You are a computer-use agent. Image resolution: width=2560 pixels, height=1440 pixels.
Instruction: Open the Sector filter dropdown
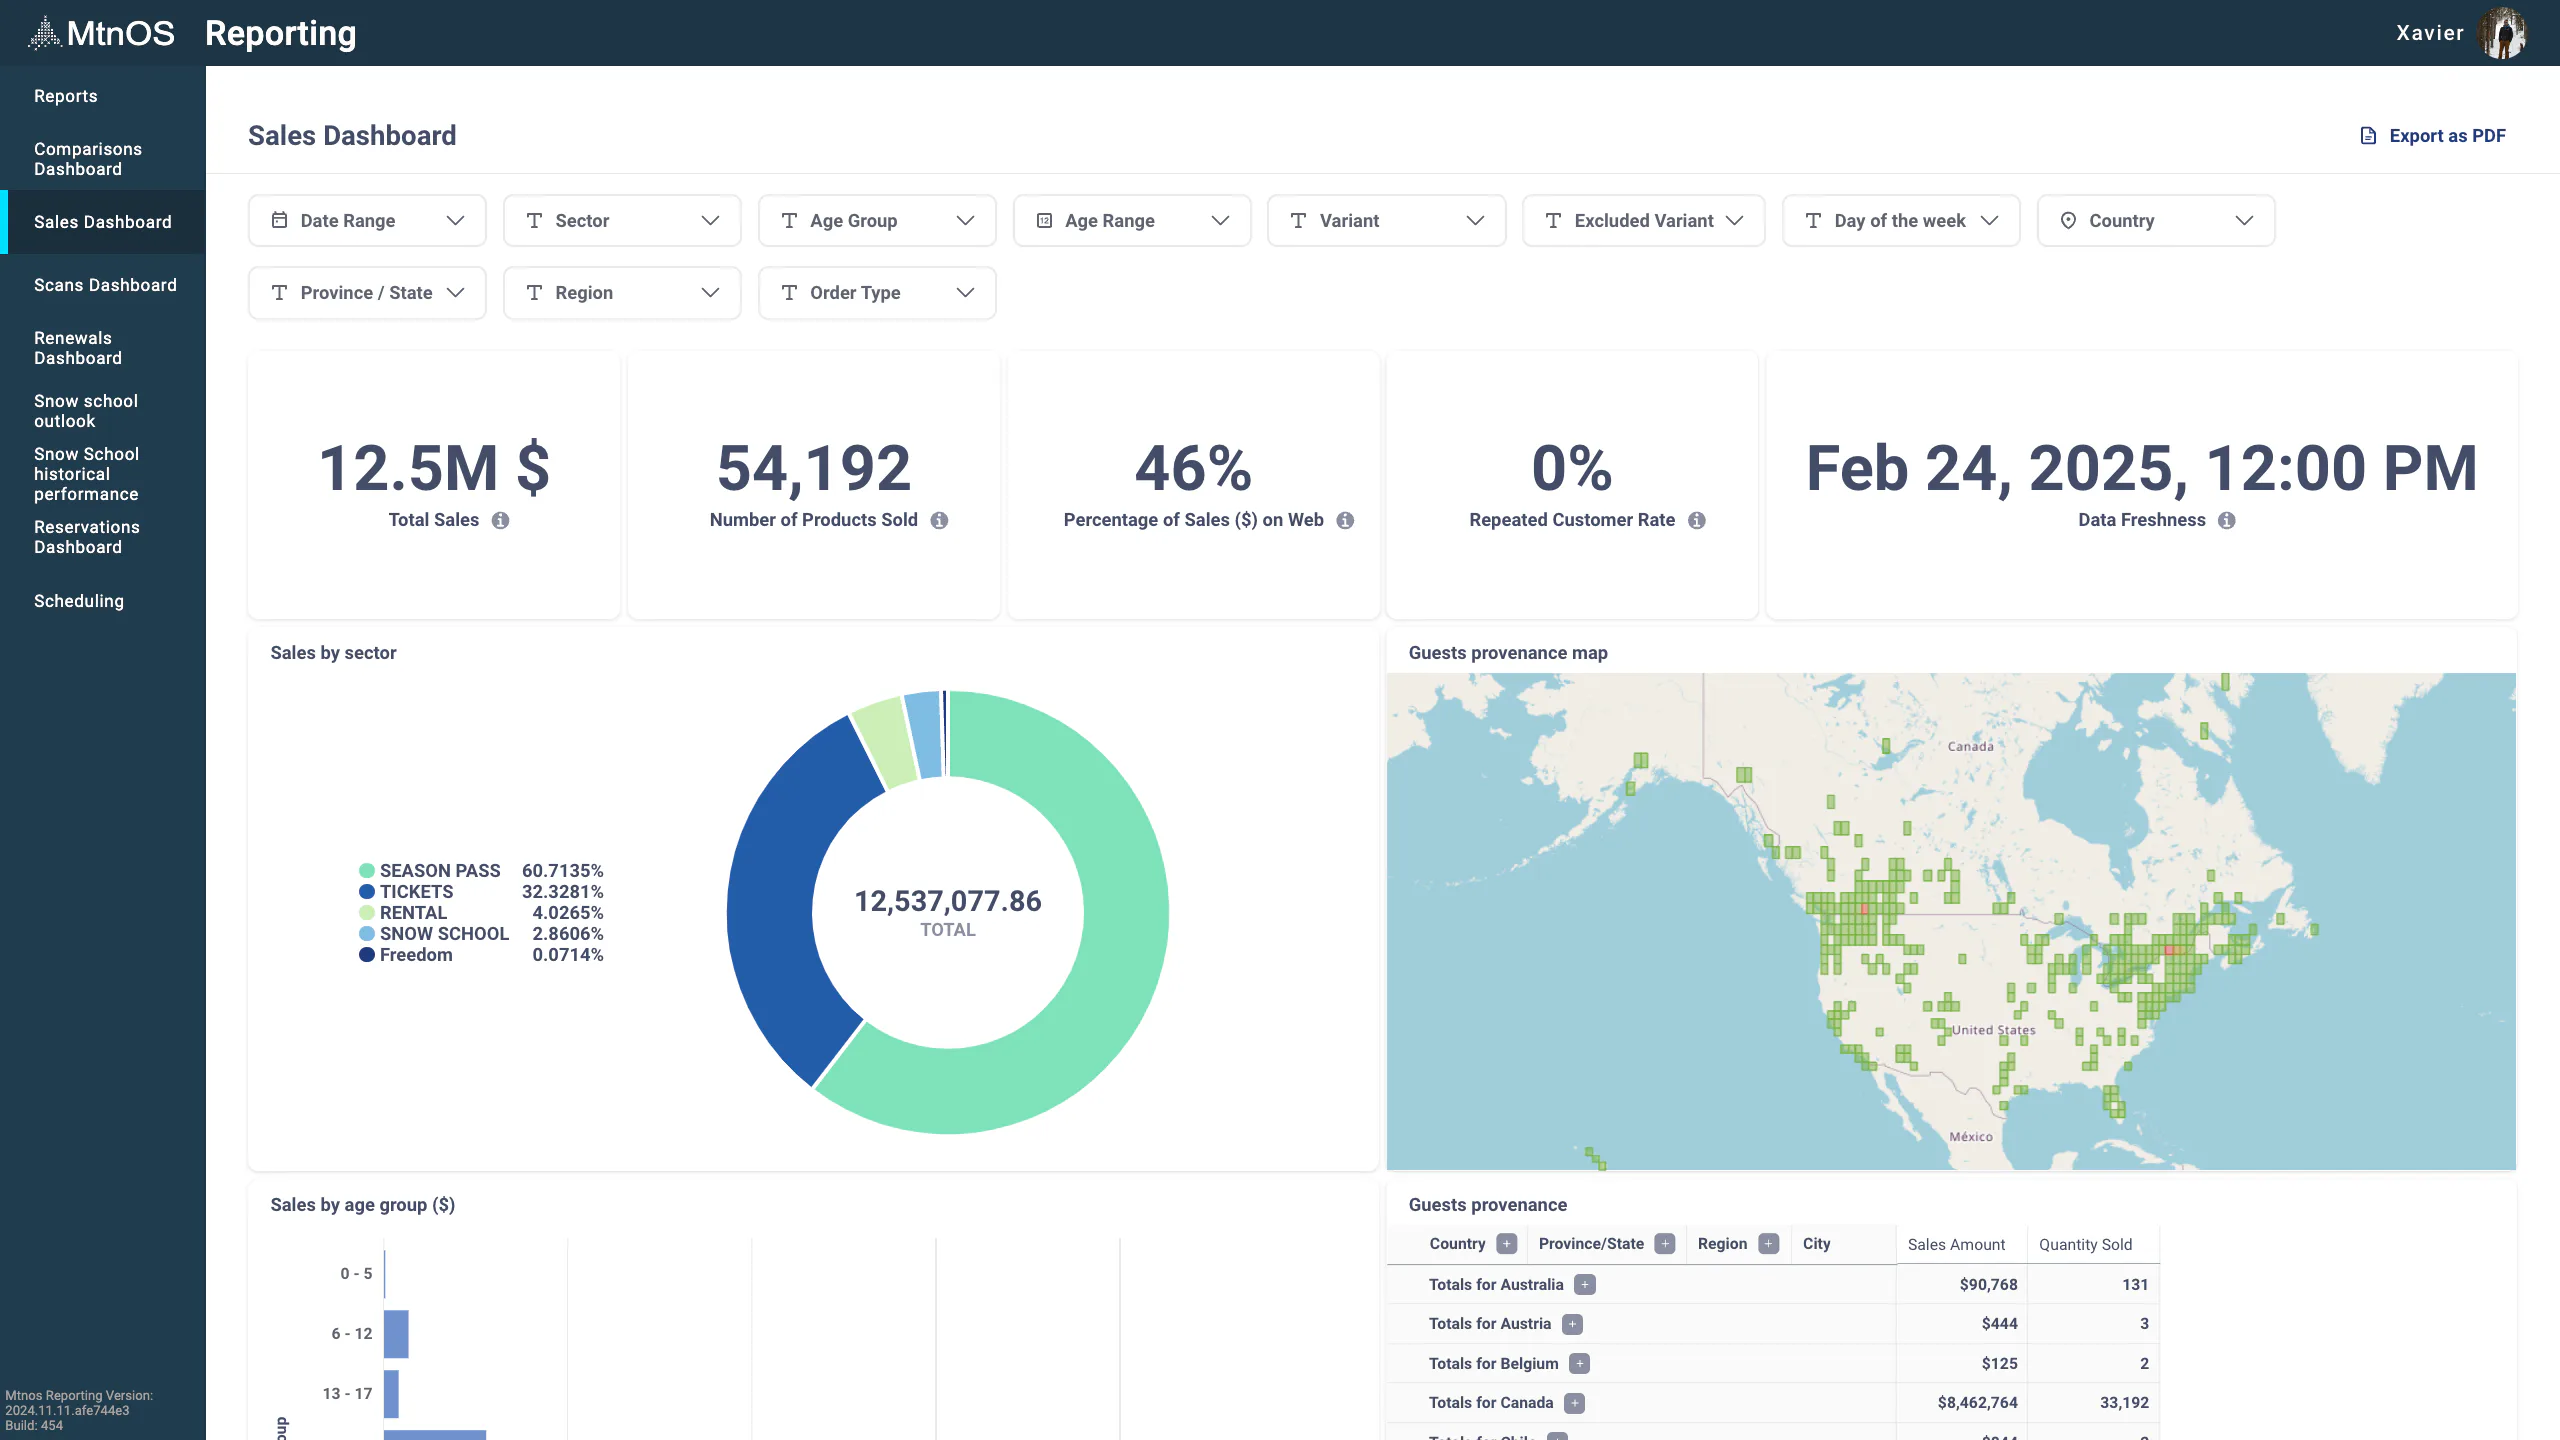(x=622, y=221)
